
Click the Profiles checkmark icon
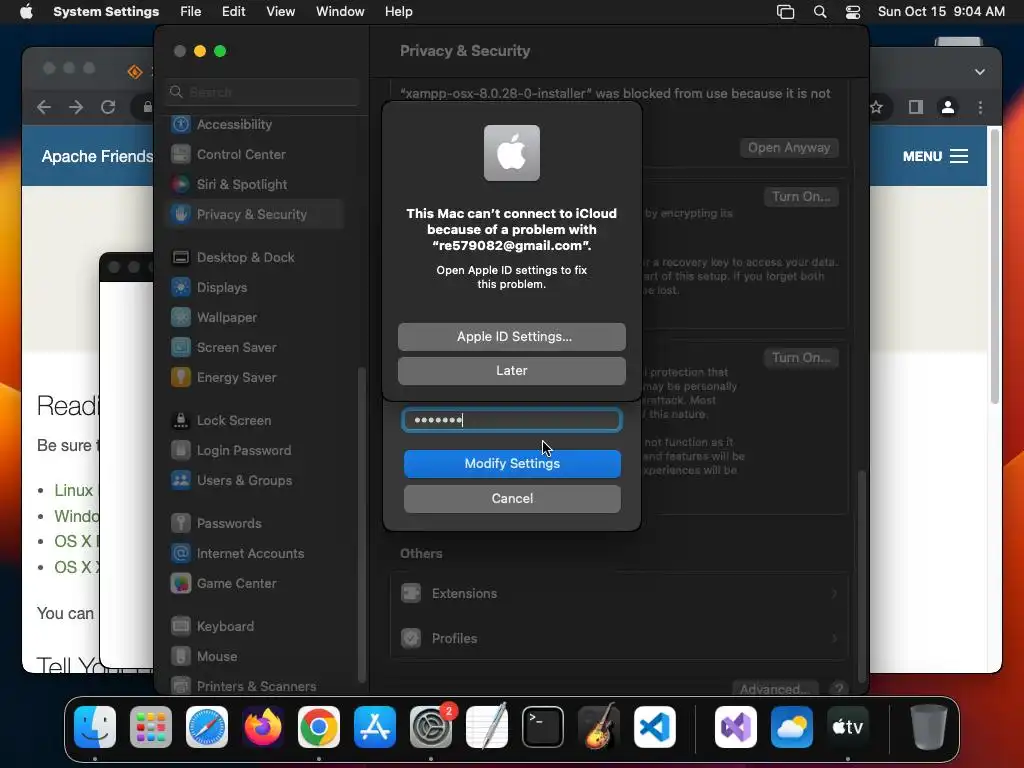[x=411, y=638]
